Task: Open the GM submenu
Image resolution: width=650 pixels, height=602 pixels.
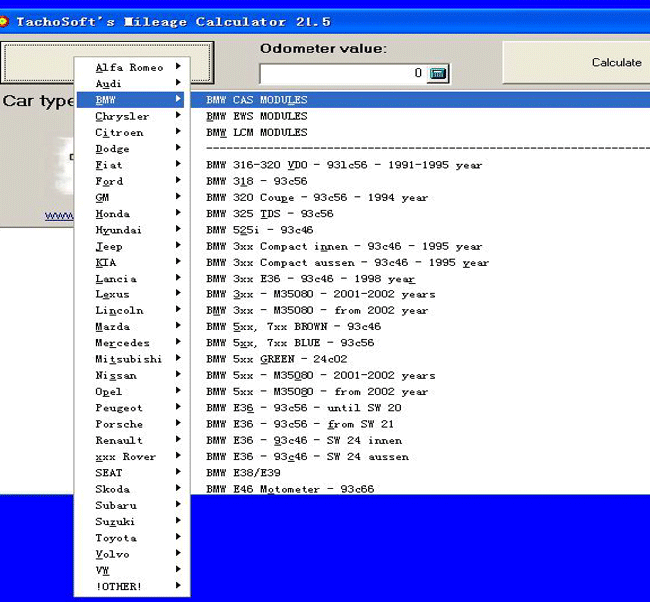Action: tap(131, 197)
